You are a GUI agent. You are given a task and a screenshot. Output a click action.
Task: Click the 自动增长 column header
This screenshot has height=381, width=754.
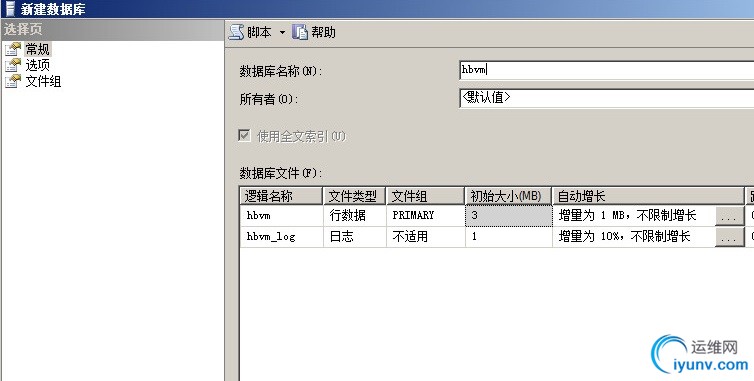pyautogui.click(x=648, y=196)
